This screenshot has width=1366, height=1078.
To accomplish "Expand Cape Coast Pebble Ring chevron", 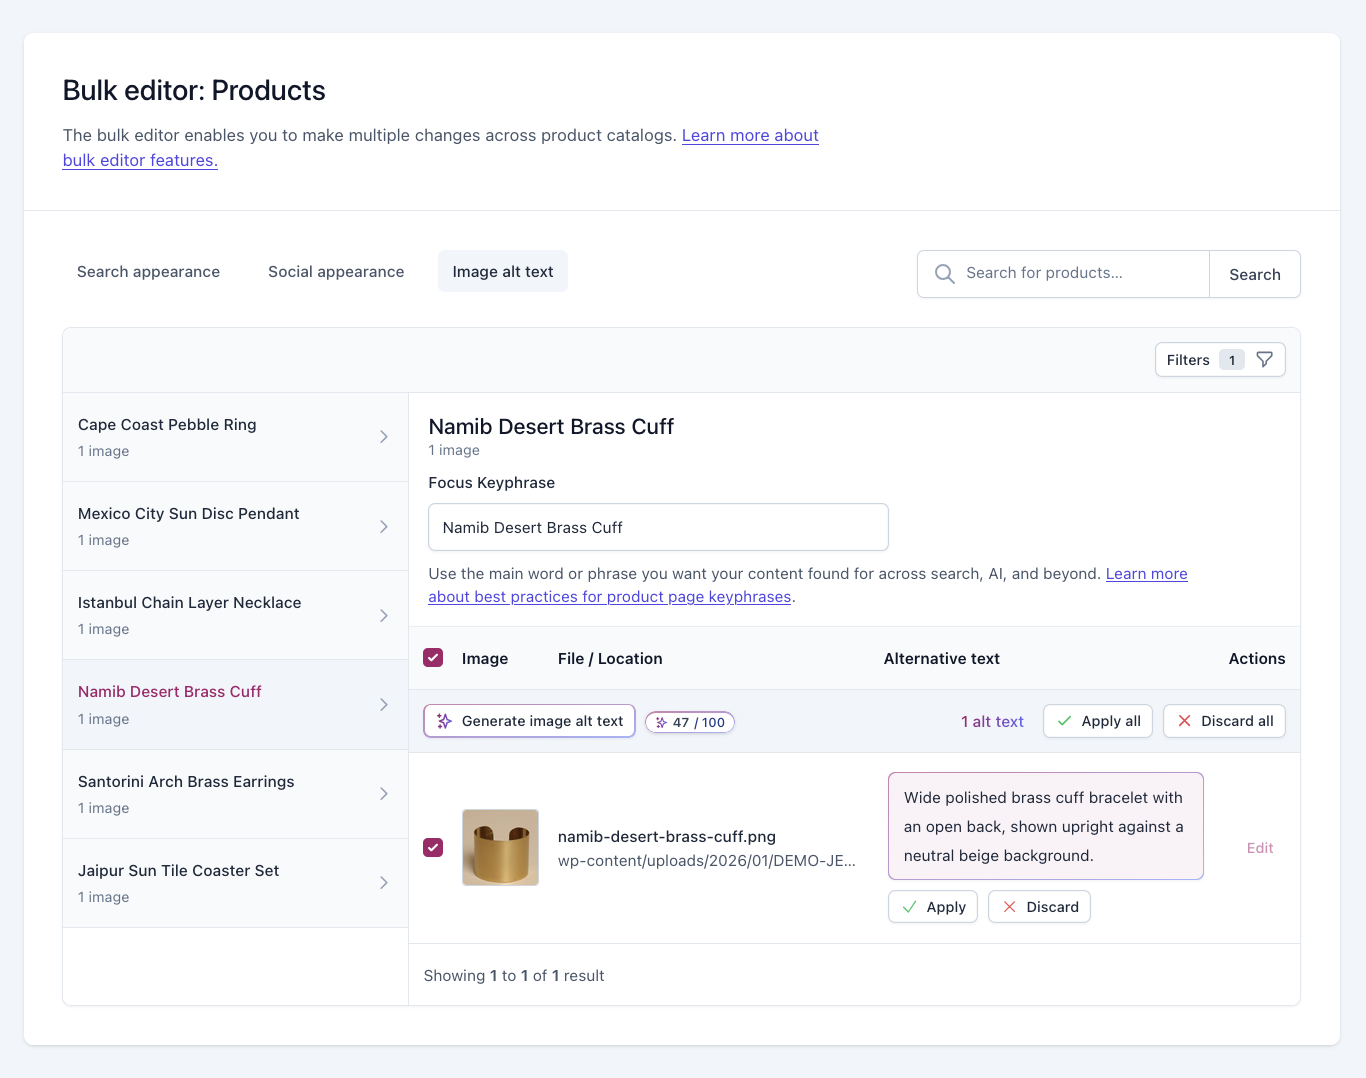I will (384, 437).
